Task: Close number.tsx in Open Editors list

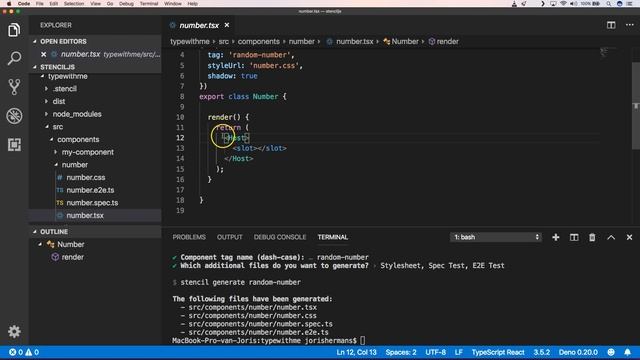Action: click(44, 54)
